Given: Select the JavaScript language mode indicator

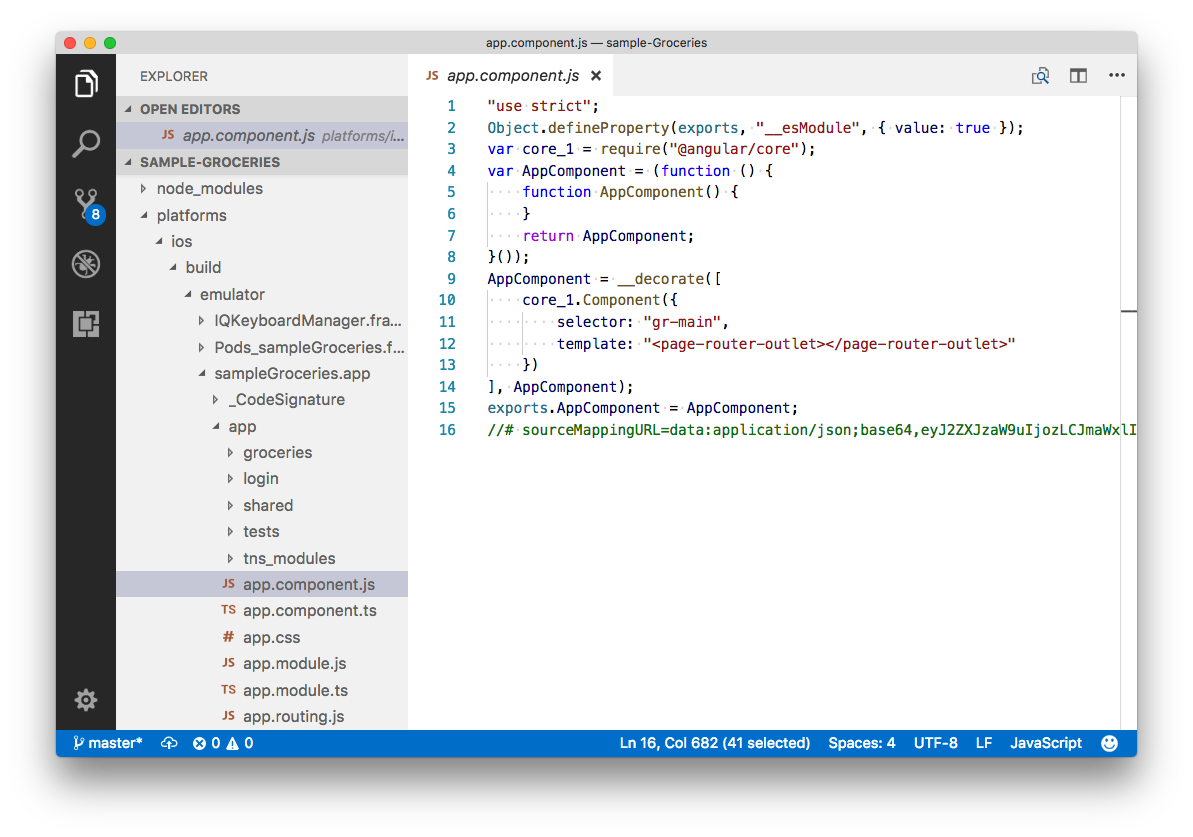Looking at the screenshot, I should click(x=1046, y=743).
